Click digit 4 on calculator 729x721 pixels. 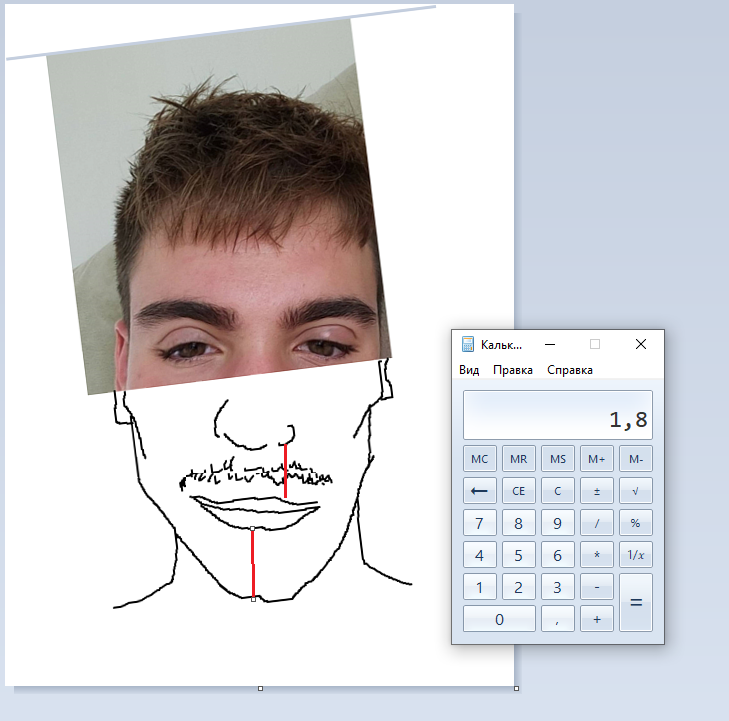coord(479,555)
